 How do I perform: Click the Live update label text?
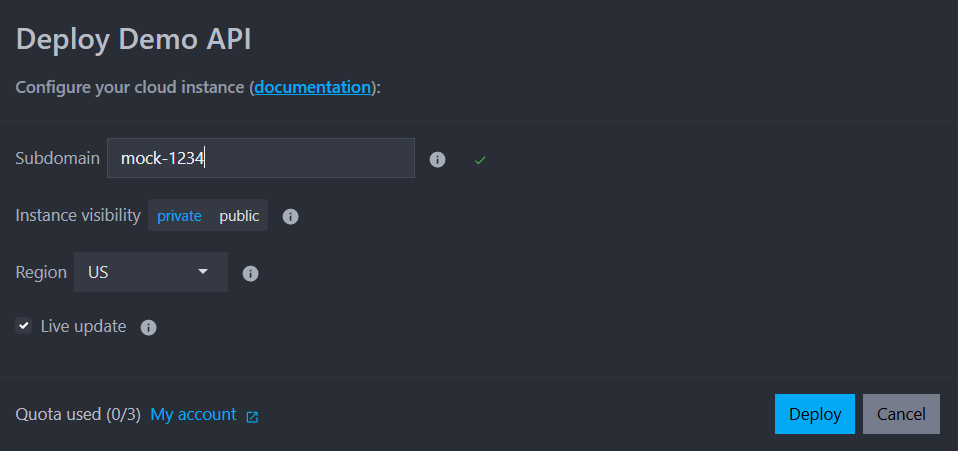point(83,326)
